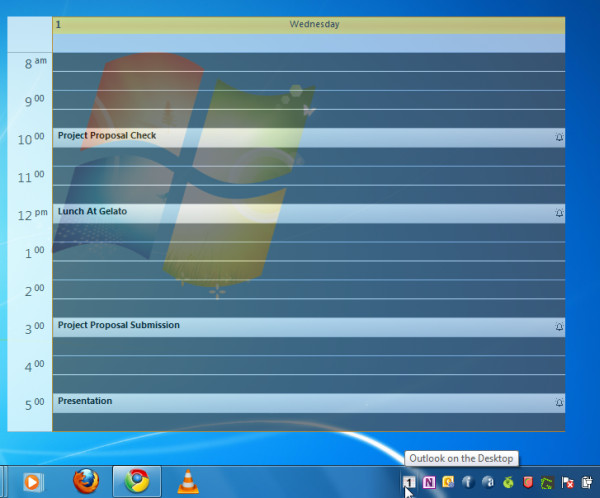Screen dimensions: 600x498
Task: Click the blue 'a' tray icon
Action: click(488, 482)
